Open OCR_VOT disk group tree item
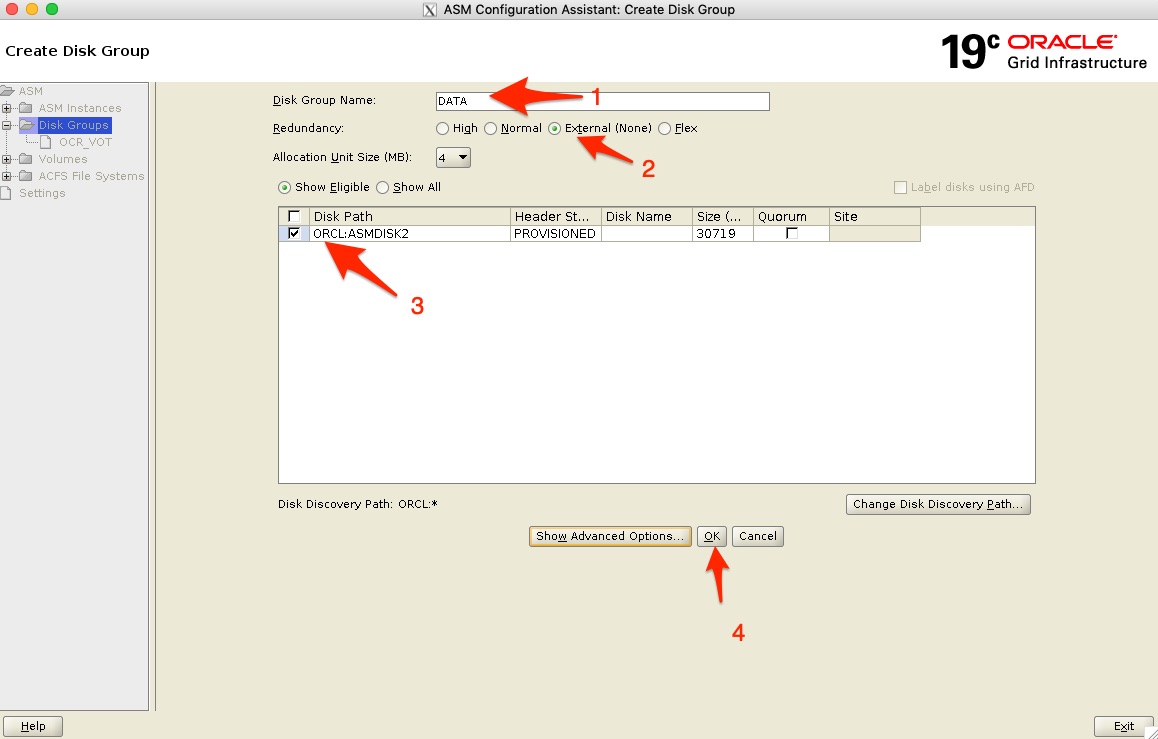1158x739 pixels. pyautogui.click(x=86, y=142)
